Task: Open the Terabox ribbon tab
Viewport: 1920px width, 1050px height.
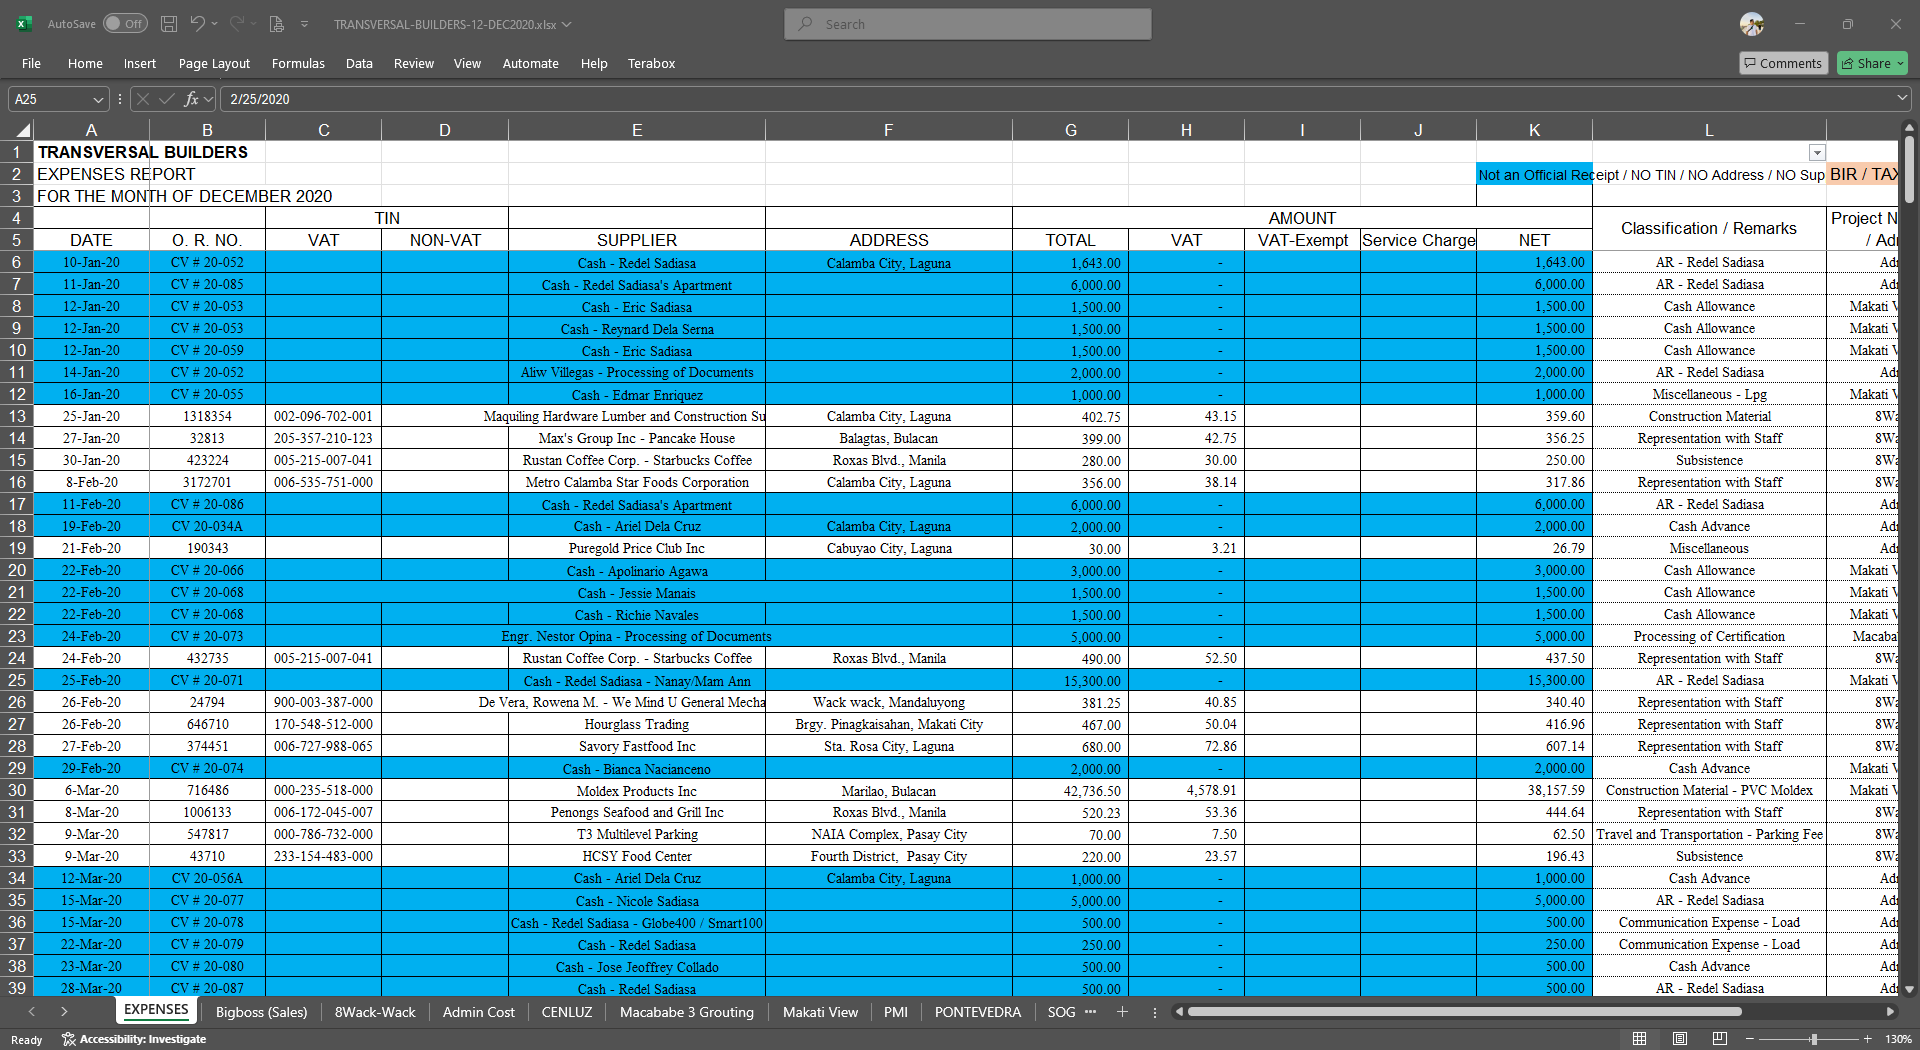Action: pyautogui.click(x=651, y=63)
